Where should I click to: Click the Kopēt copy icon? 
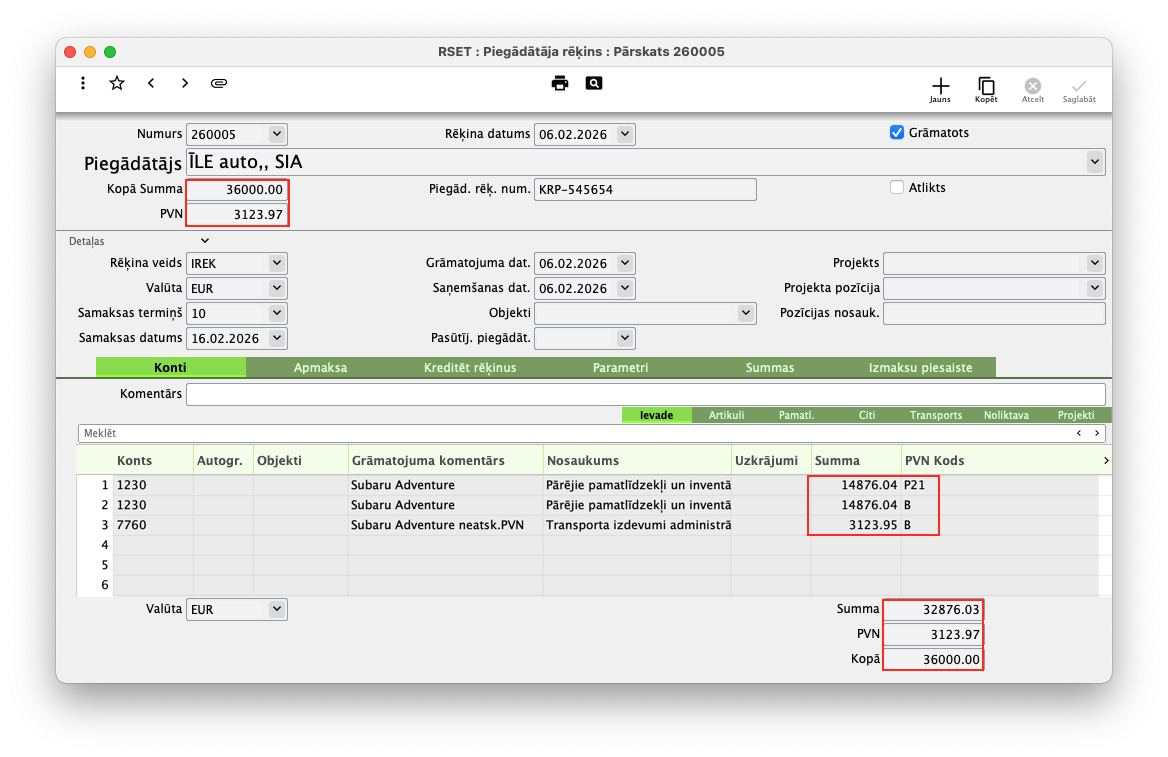coord(986,87)
